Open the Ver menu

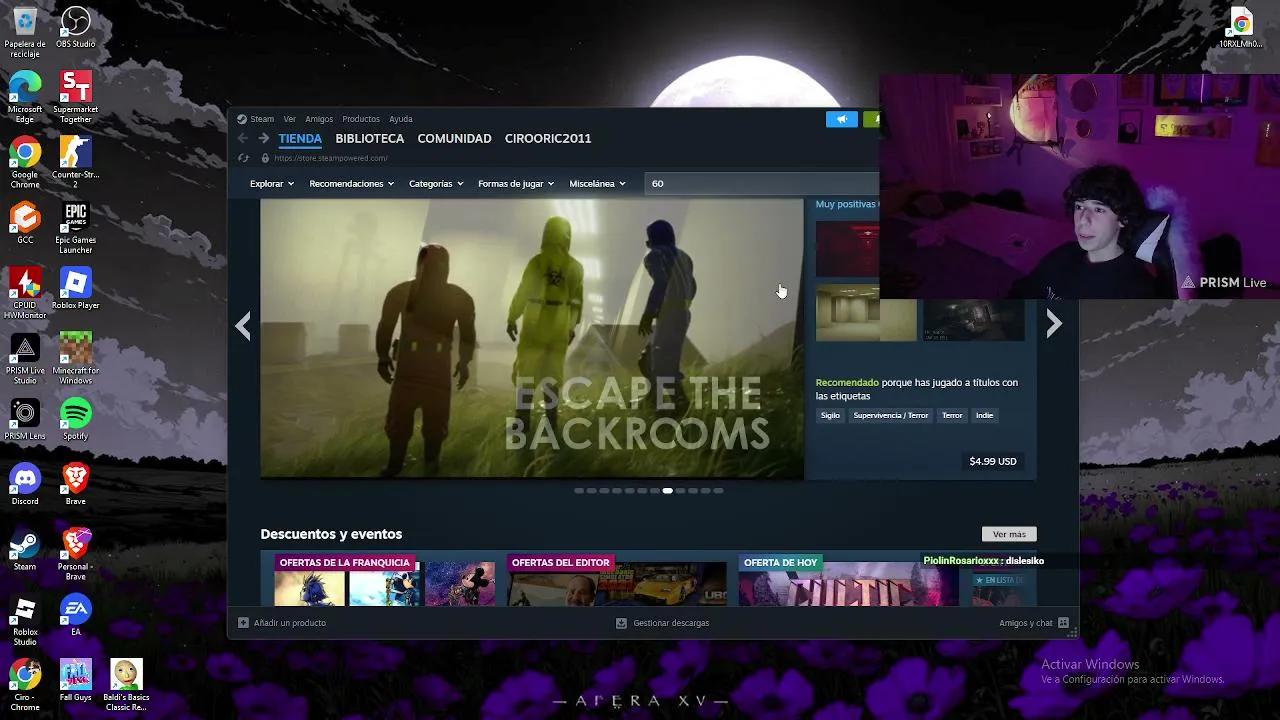(x=289, y=119)
